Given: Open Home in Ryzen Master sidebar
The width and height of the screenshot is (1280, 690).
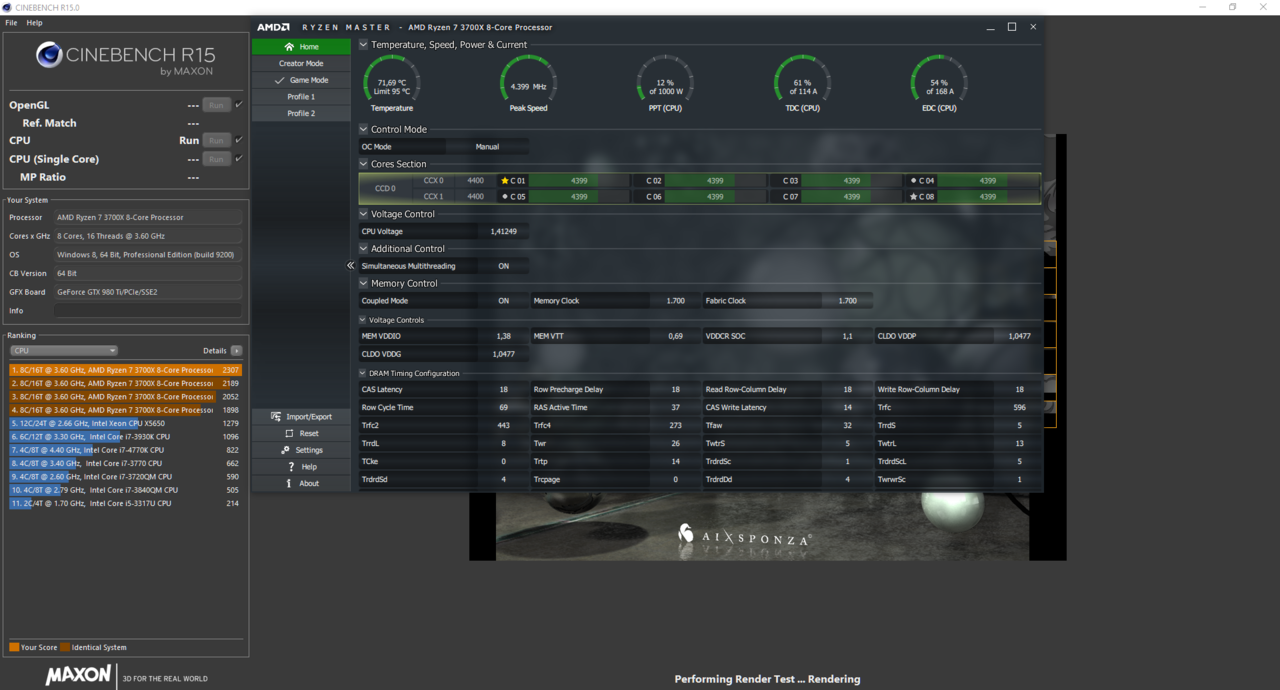Looking at the screenshot, I should [x=301, y=47].
